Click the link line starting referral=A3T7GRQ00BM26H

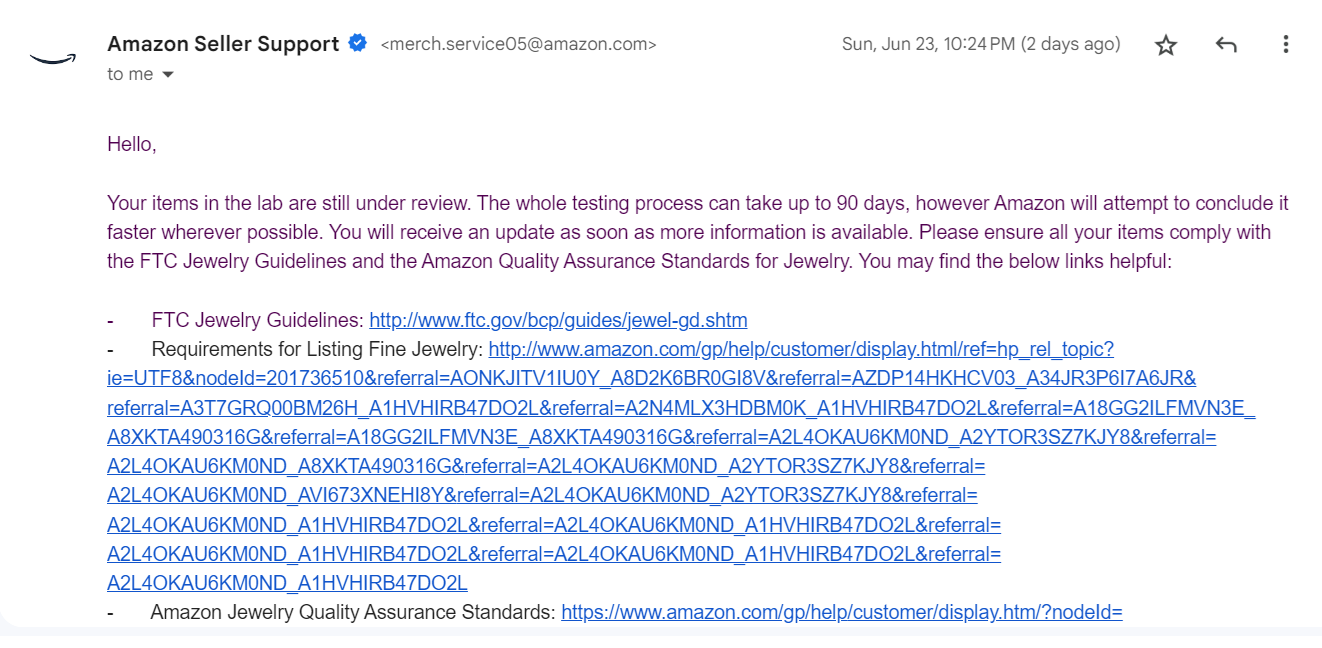point(681,408)
